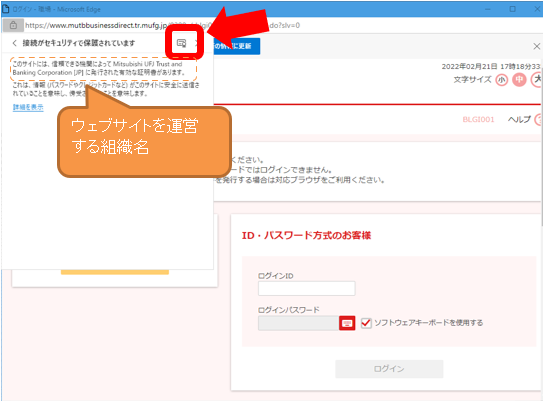This screenshot has height=403, width=544.
Task: Click the lock icon in address bar
Action: pyautogui.click(x=13, y=25)
